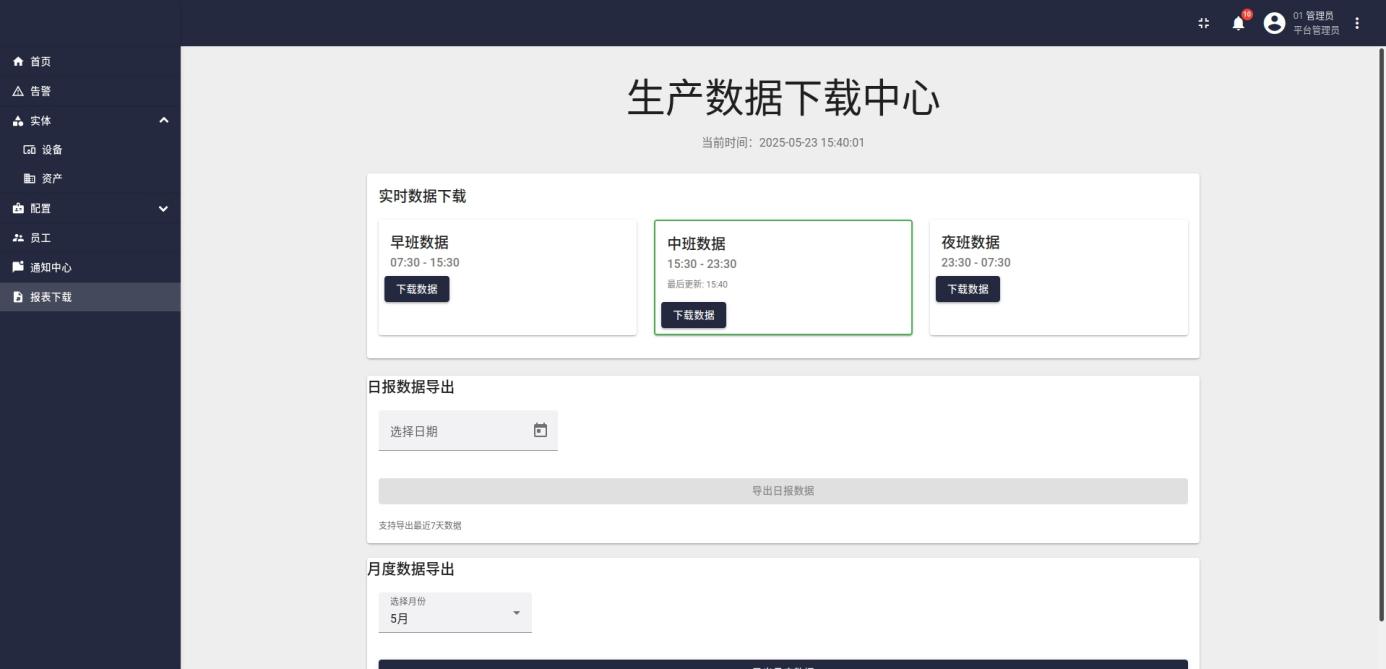The image size is (1386, 669).
Task: Open the user profile avatar icon
Action: (x=1274, y=23)
